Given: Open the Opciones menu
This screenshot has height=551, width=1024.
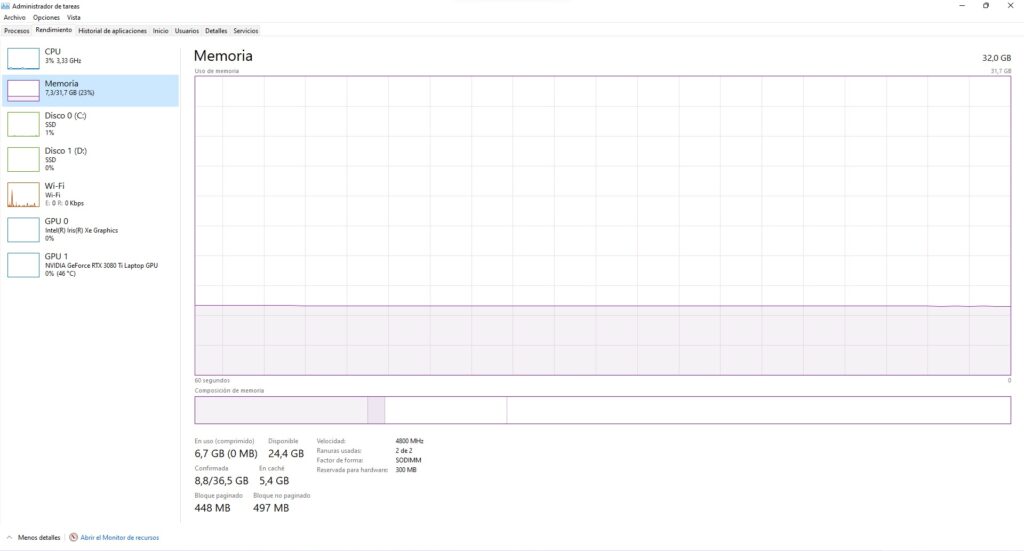Looking at the screenshot, I should (x=46, y=18).
